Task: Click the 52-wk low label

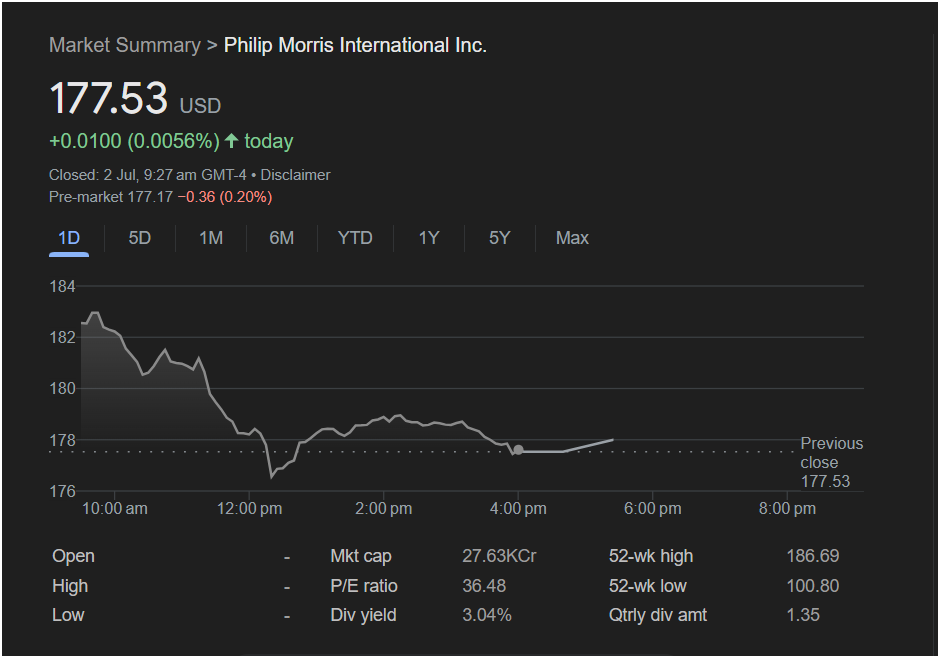Action: click(x=647, y=585)
